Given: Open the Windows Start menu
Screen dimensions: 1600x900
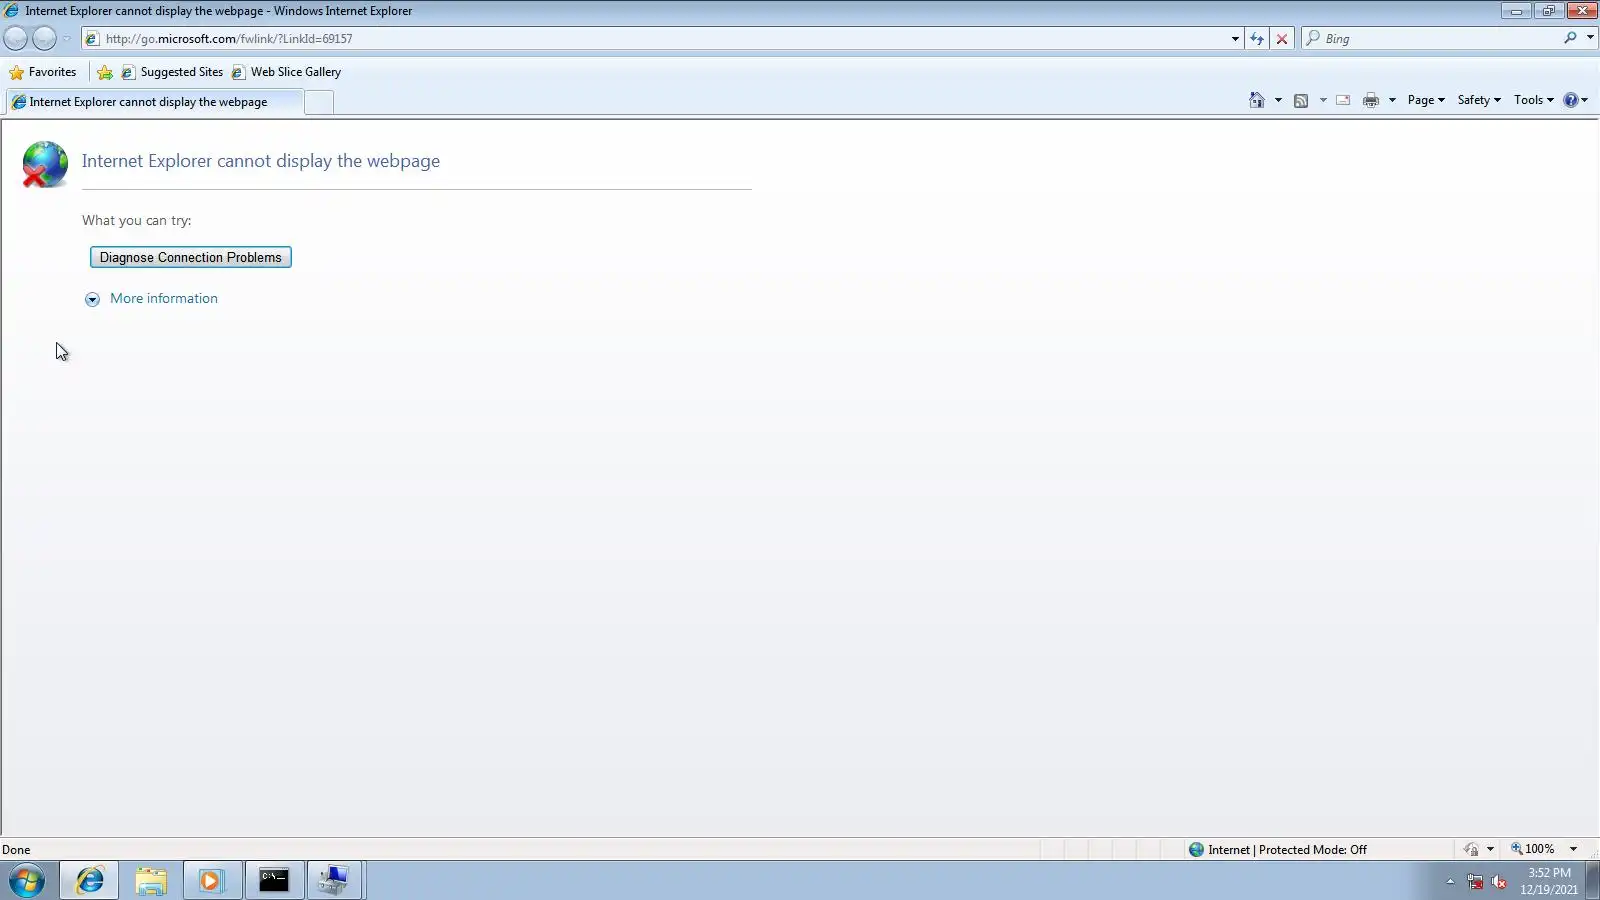Looking at the screenshot, I should pos(27,881).
